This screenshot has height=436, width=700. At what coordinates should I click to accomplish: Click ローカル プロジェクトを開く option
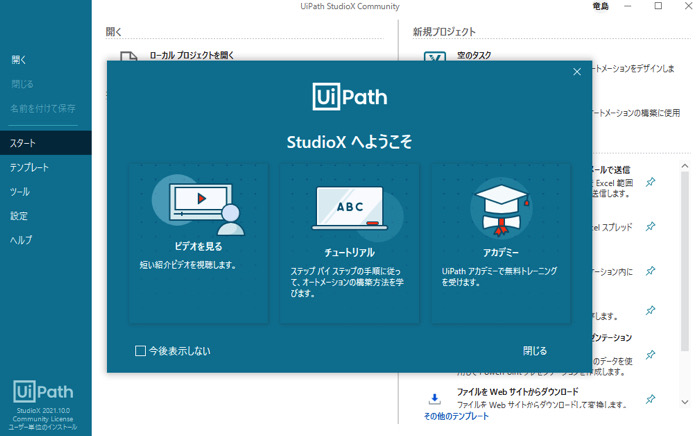(x=192, y=55)
